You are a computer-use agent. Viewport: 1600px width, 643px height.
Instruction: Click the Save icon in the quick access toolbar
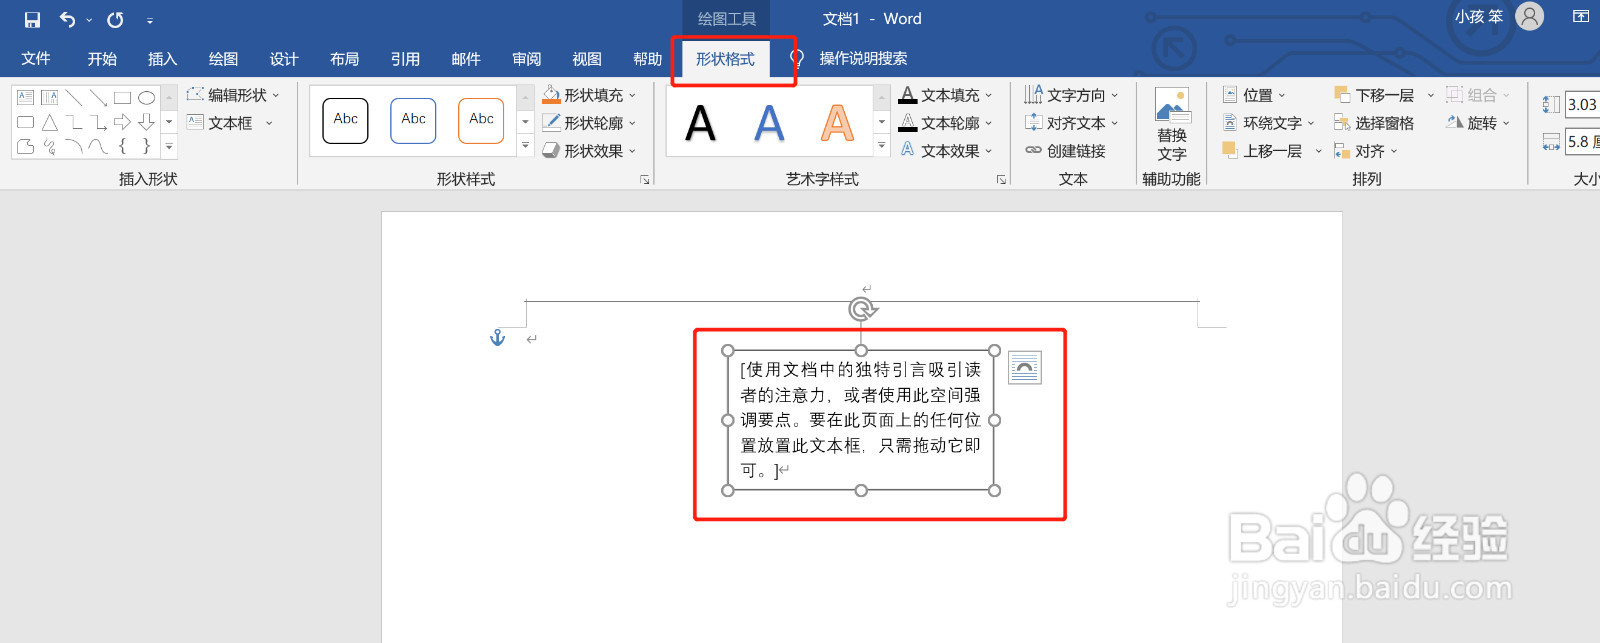(32, 19)
